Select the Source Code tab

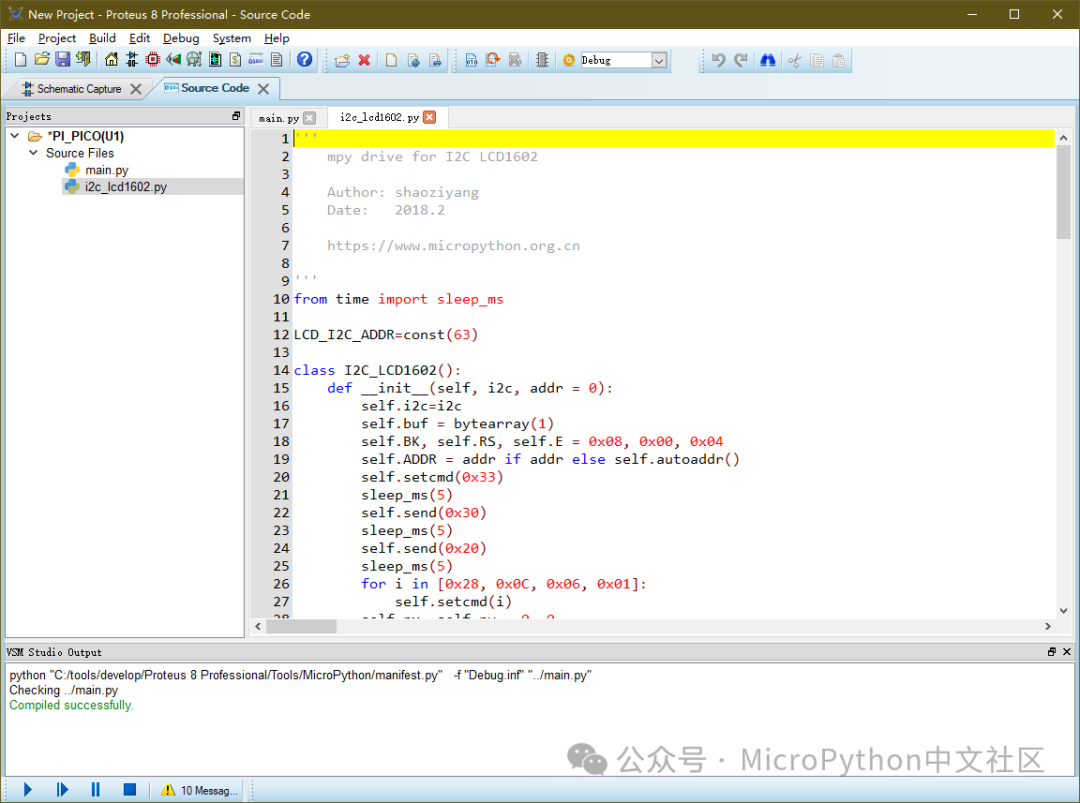[x=207, y=88]
